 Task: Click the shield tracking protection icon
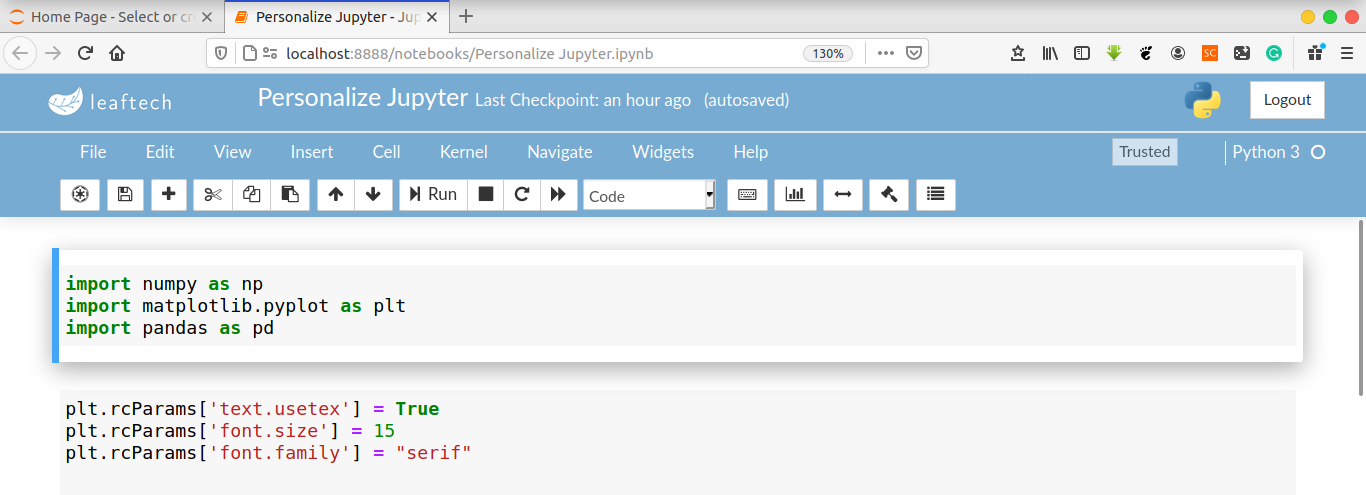(221, 54)
